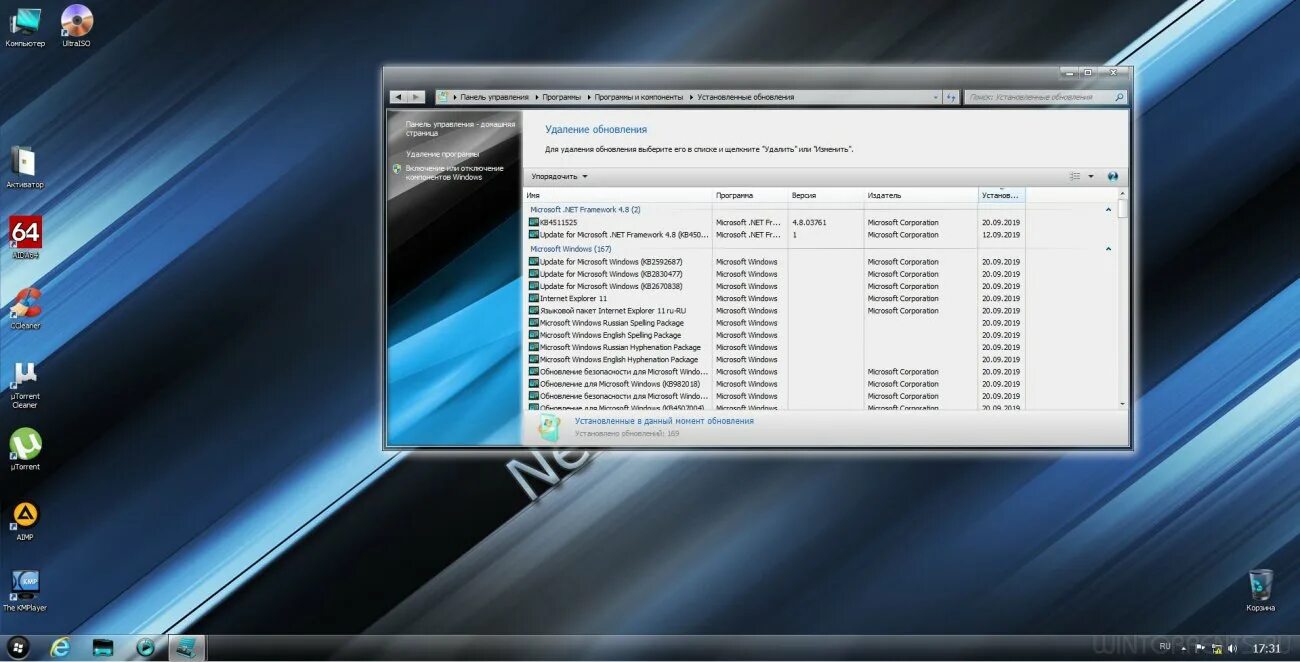Open the network tray icon
Image resolution: width=1300 pixels, height=662 pixels.
pos(1215,649)
